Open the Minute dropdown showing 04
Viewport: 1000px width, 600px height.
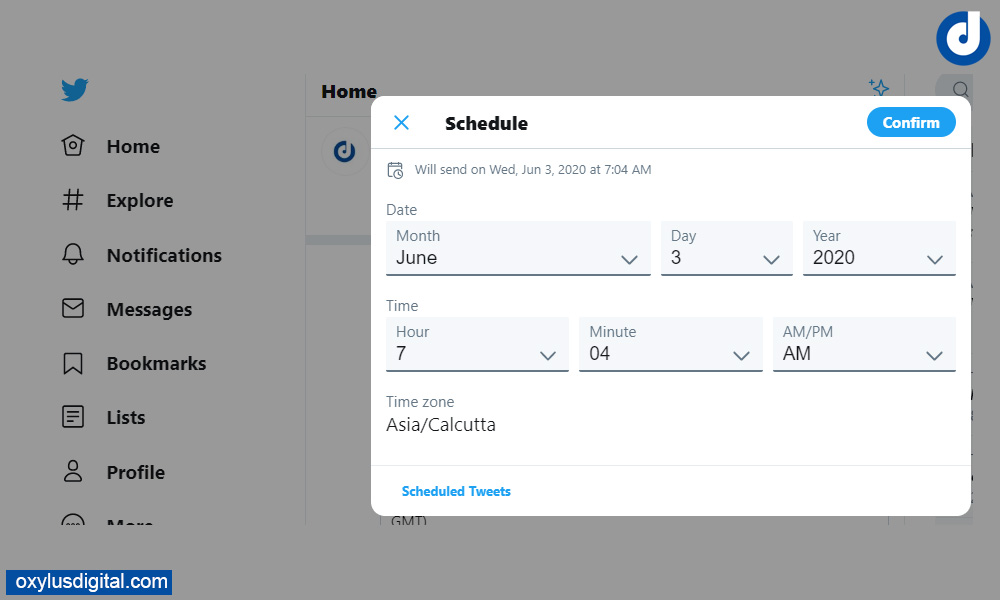pos(670,344)
